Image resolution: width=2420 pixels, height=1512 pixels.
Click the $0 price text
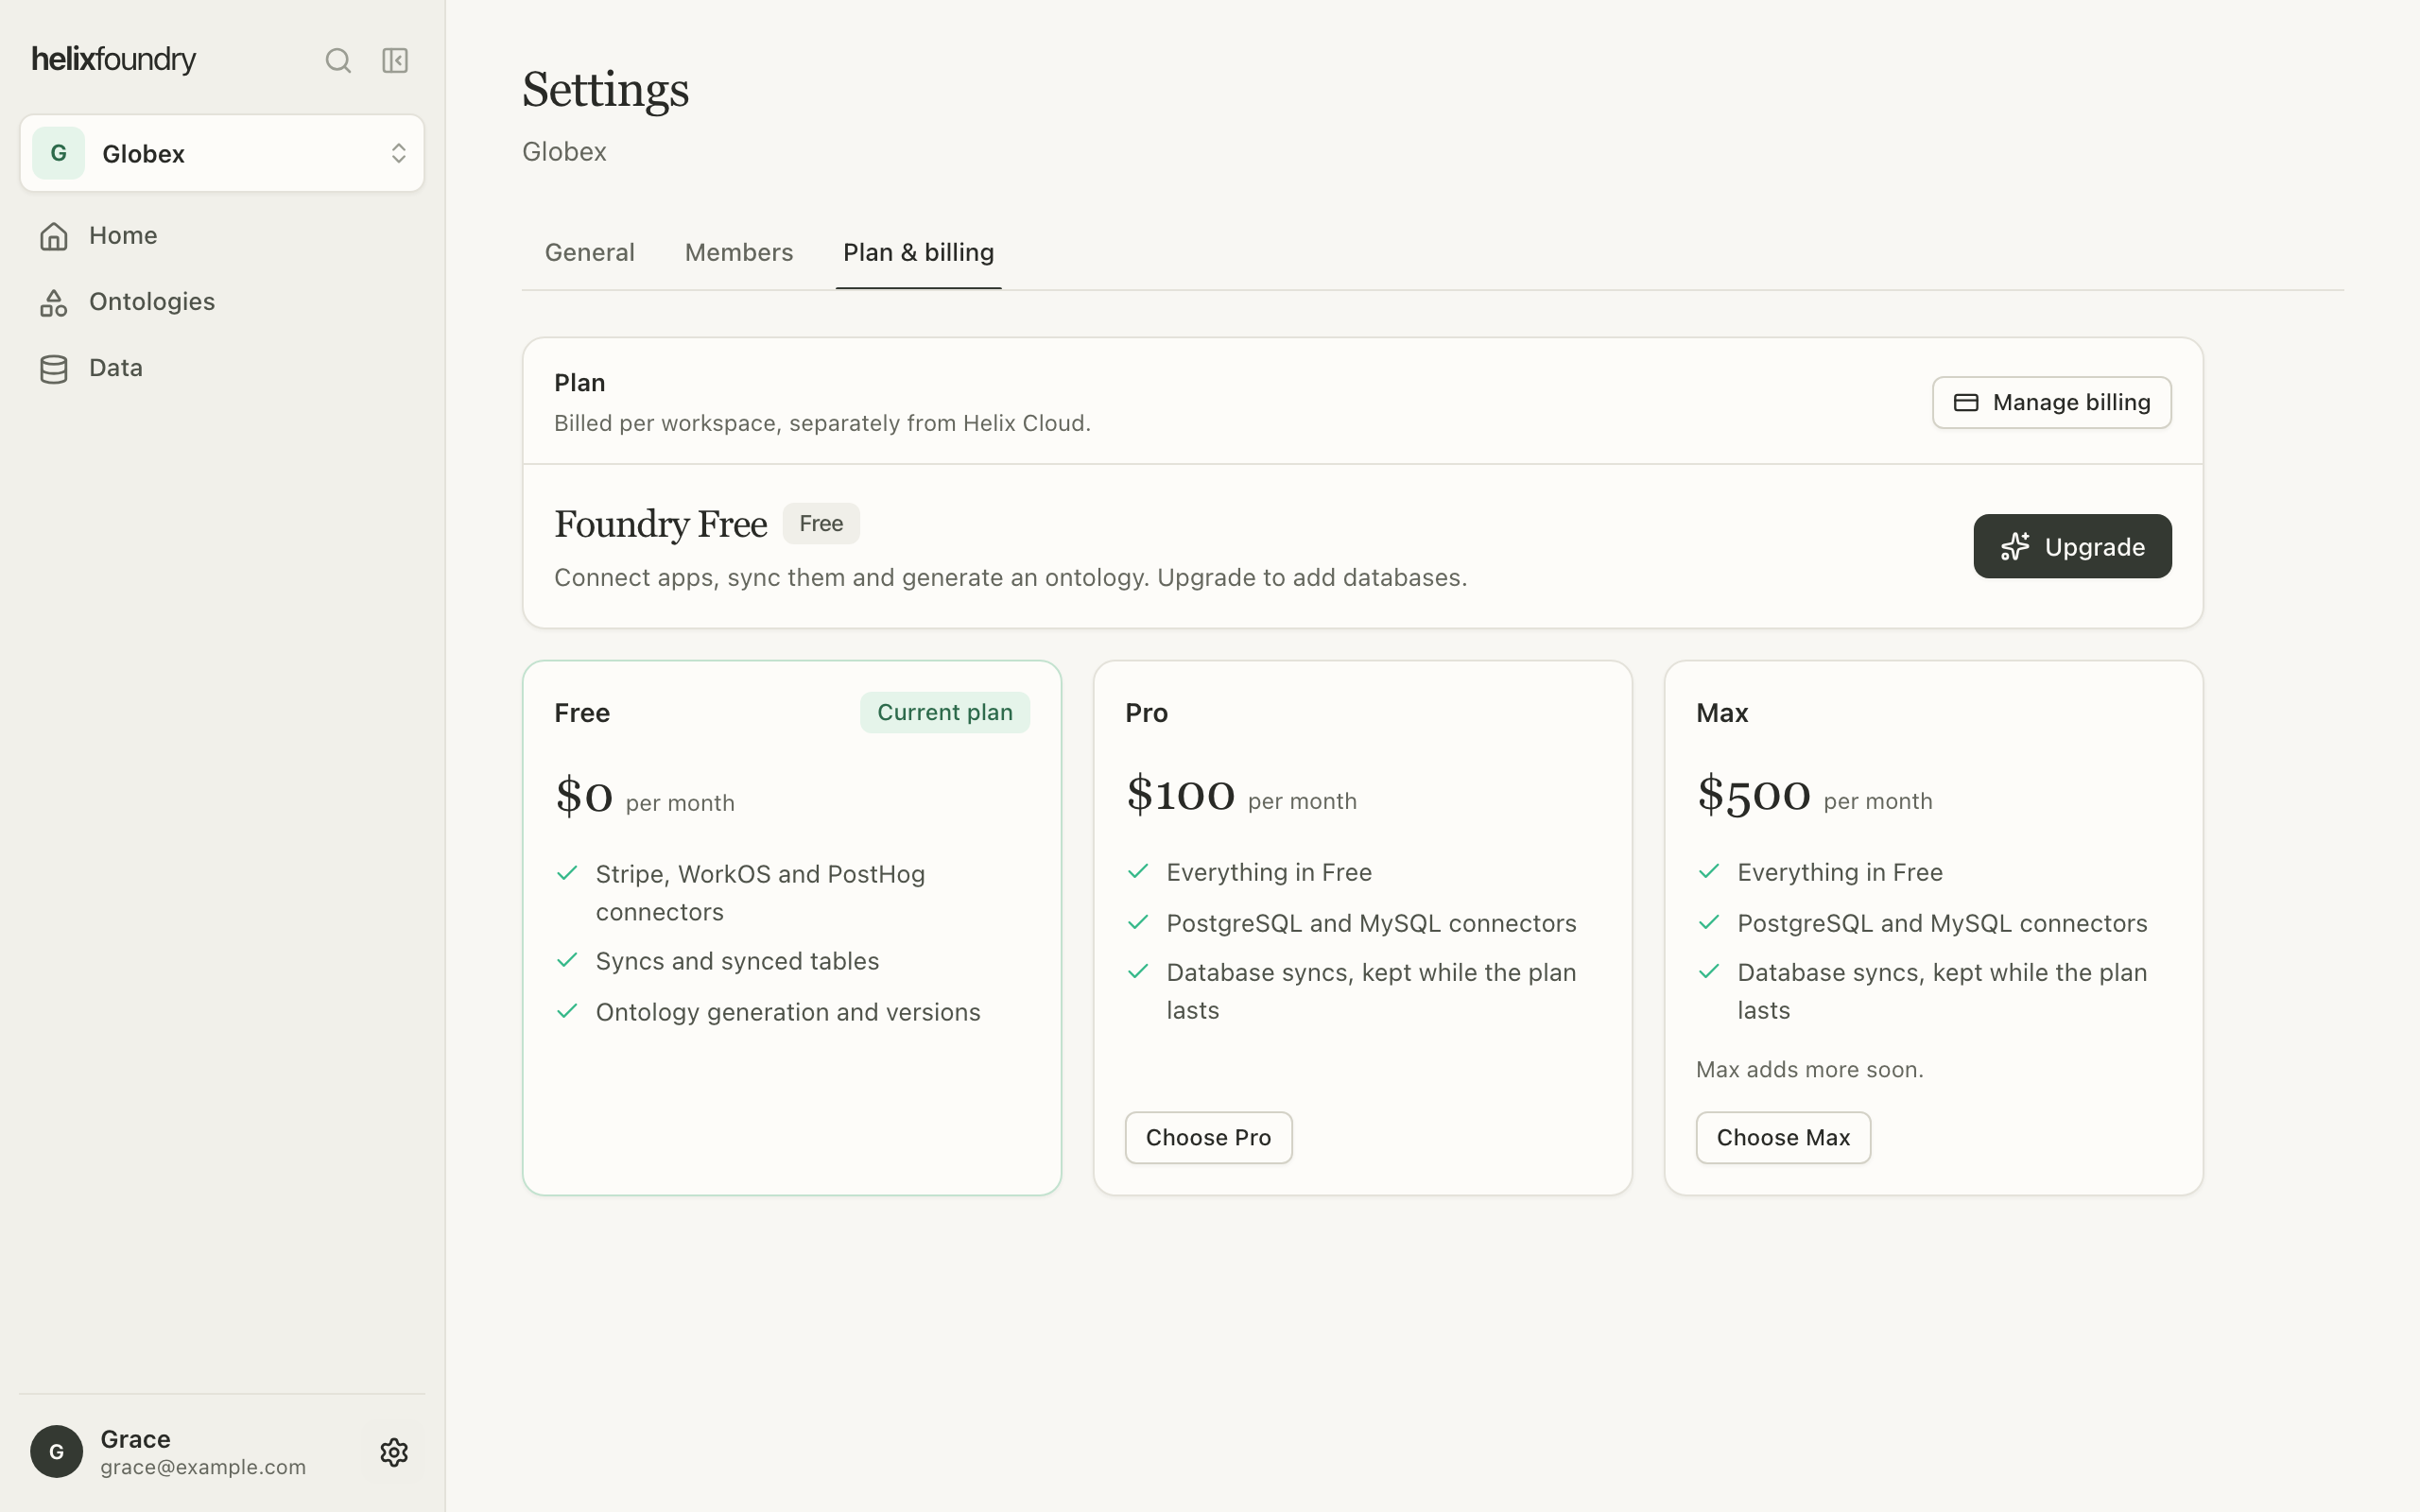click(x=584, y=796)
